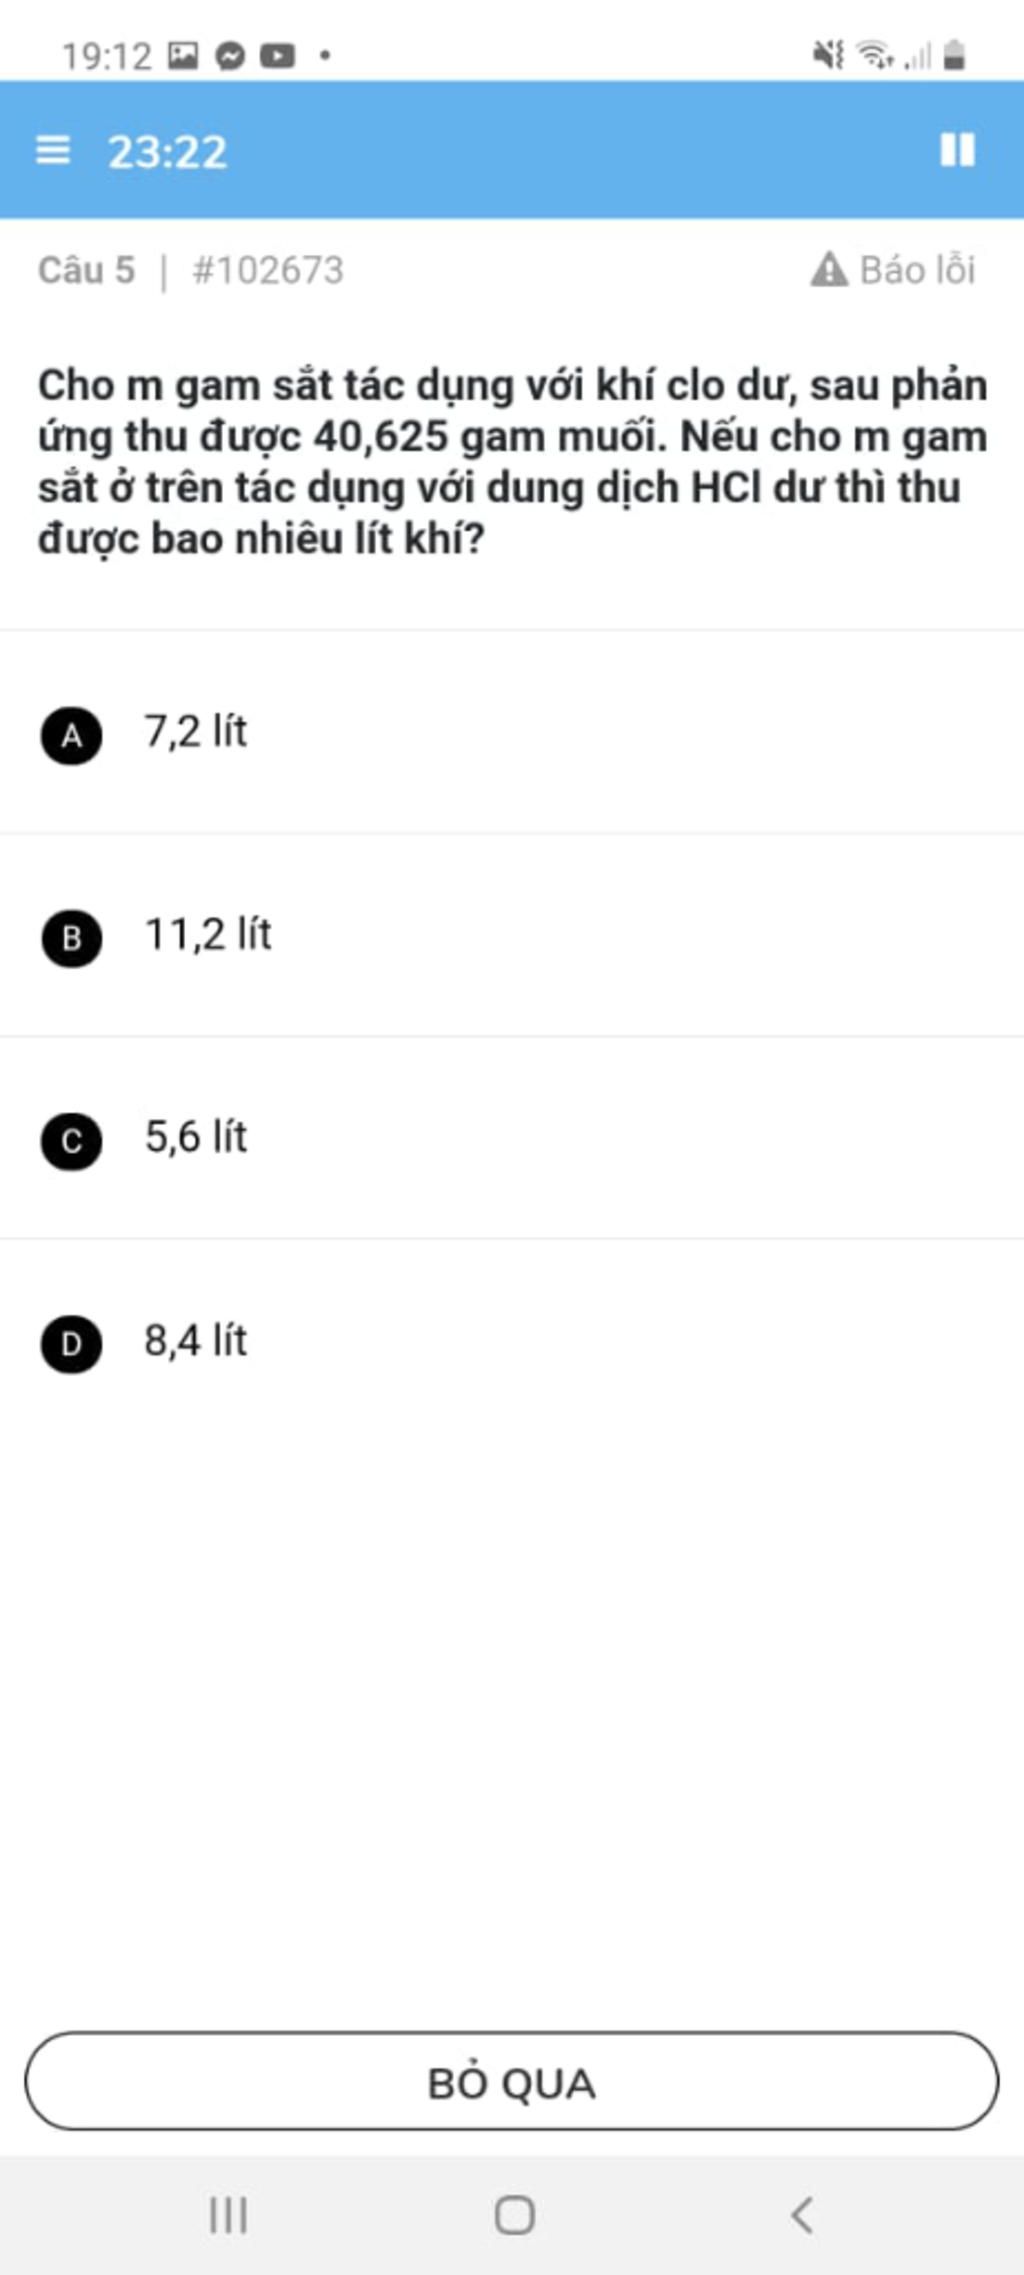Viewport: 1024px width, 2275px height.
Task: Tap the 23:22 countdown timer
Action: pos(168,152)
